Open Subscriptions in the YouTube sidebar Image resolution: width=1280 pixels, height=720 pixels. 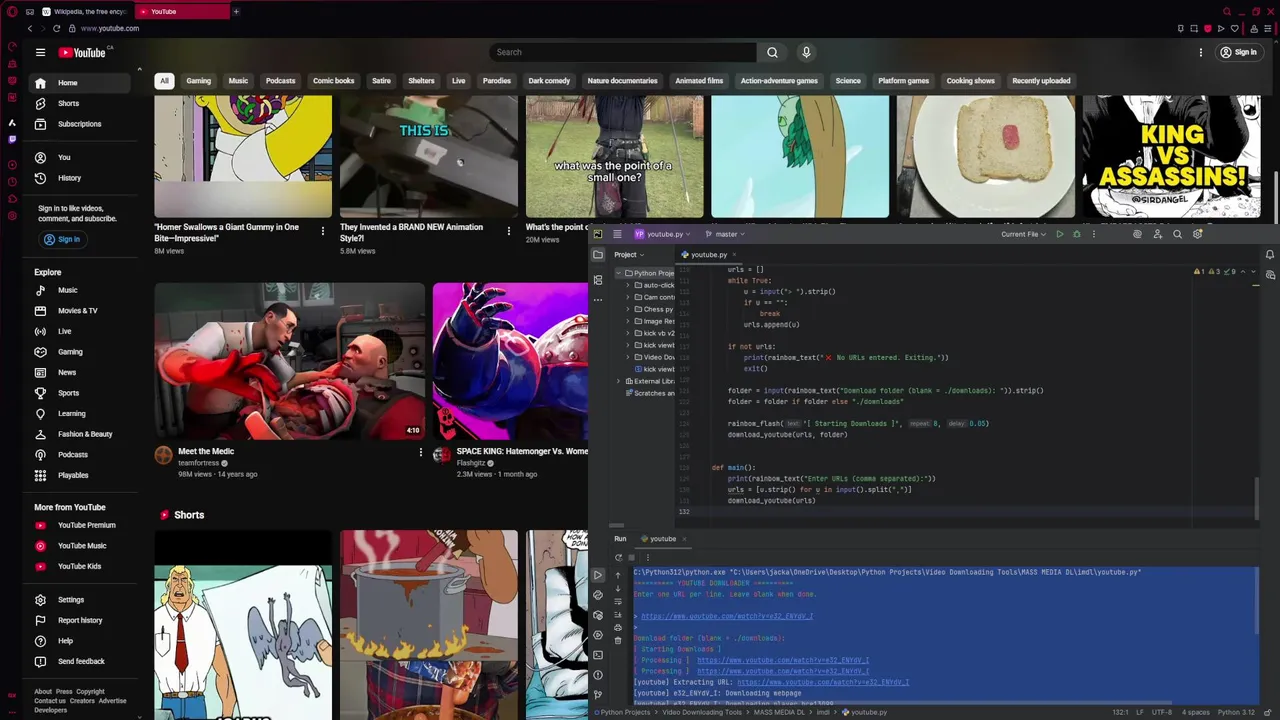[79, 124]
